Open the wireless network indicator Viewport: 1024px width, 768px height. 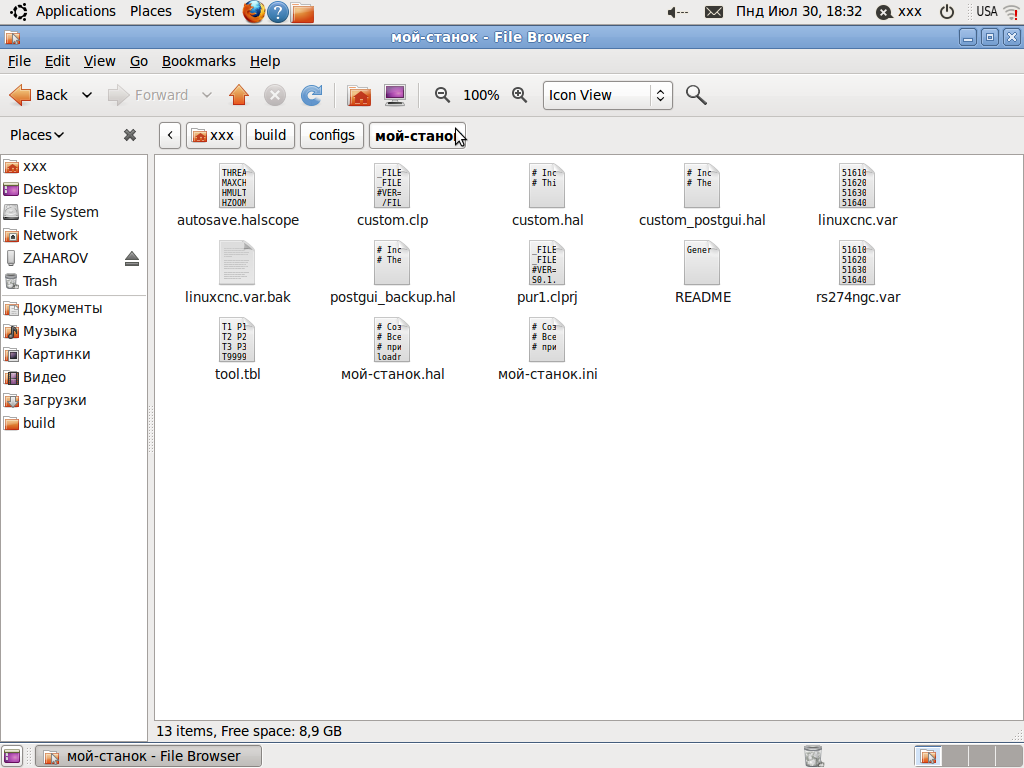[x=1012, y=12]
